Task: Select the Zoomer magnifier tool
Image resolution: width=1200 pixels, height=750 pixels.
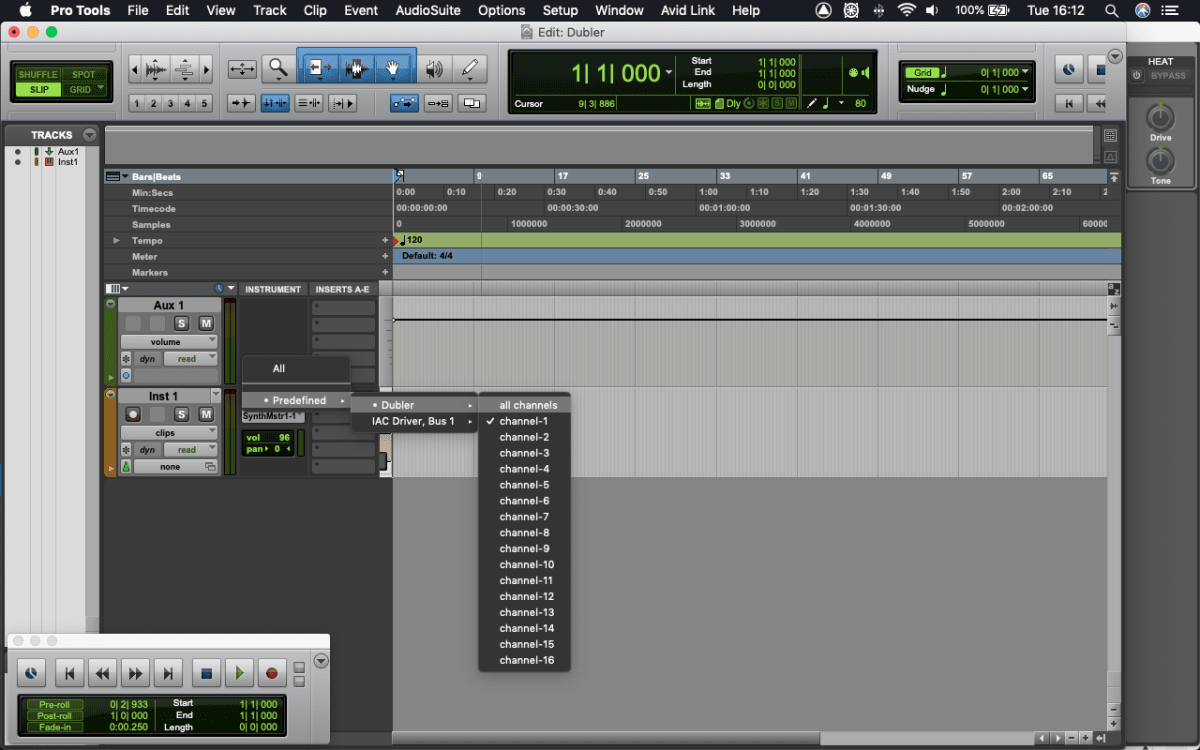Action: click(279, 69)
